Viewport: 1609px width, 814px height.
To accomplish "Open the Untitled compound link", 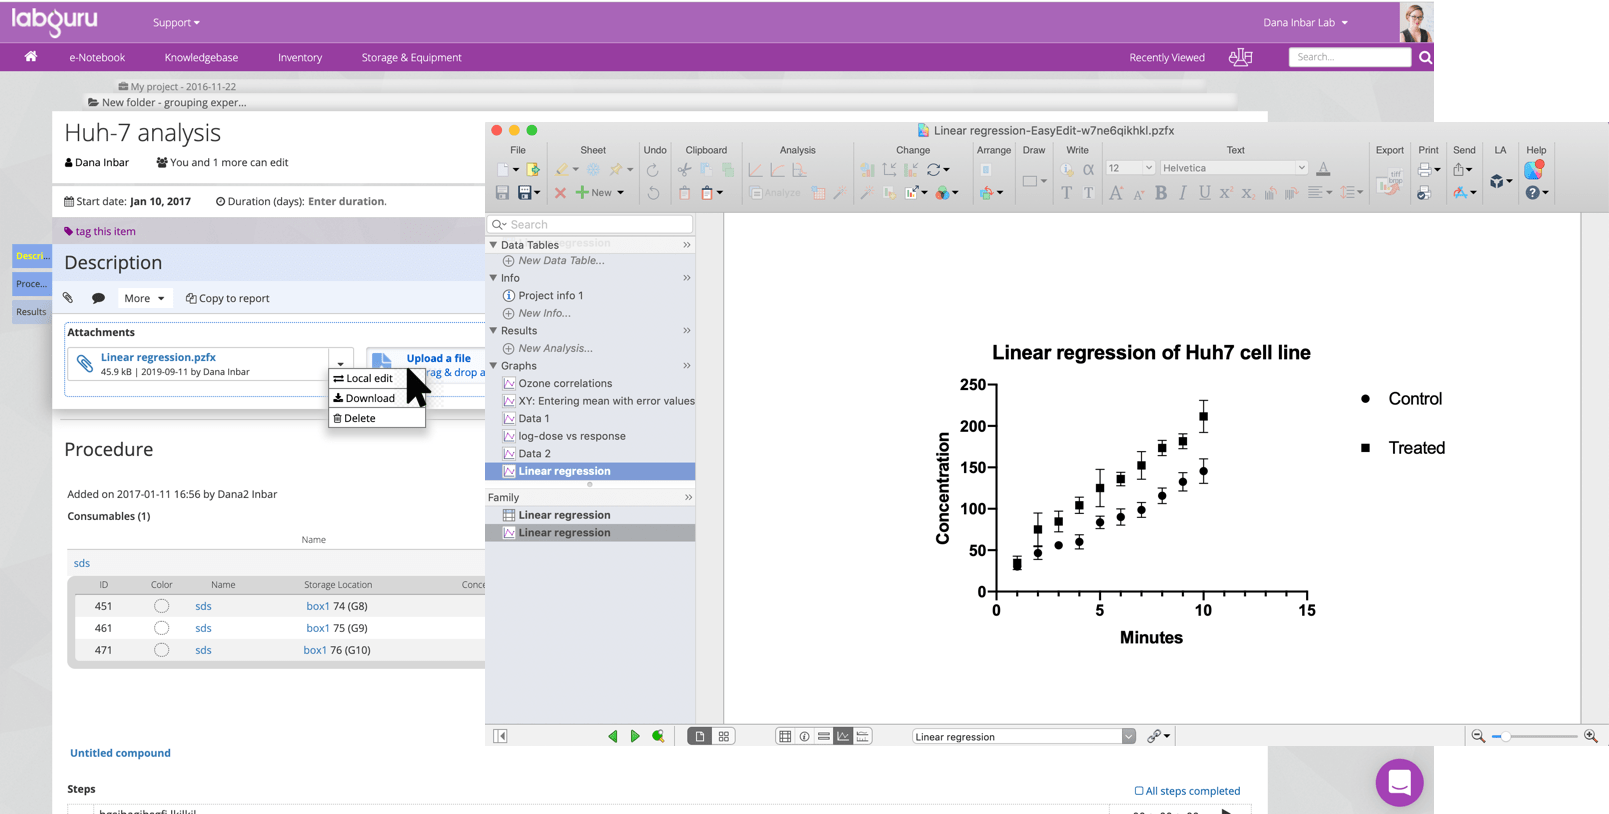I will click(120, 753).
